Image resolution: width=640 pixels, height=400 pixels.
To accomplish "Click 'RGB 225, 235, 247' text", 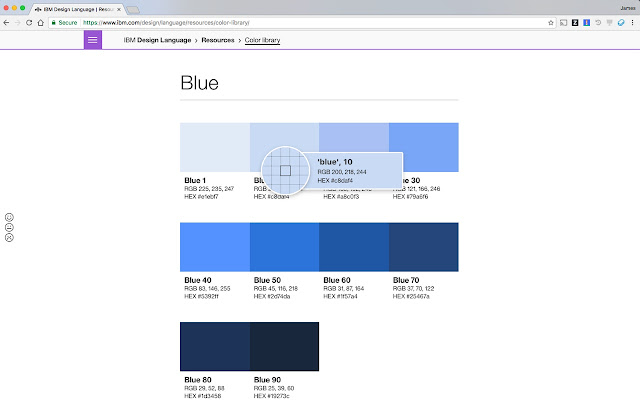I will [x=209, y=189].
